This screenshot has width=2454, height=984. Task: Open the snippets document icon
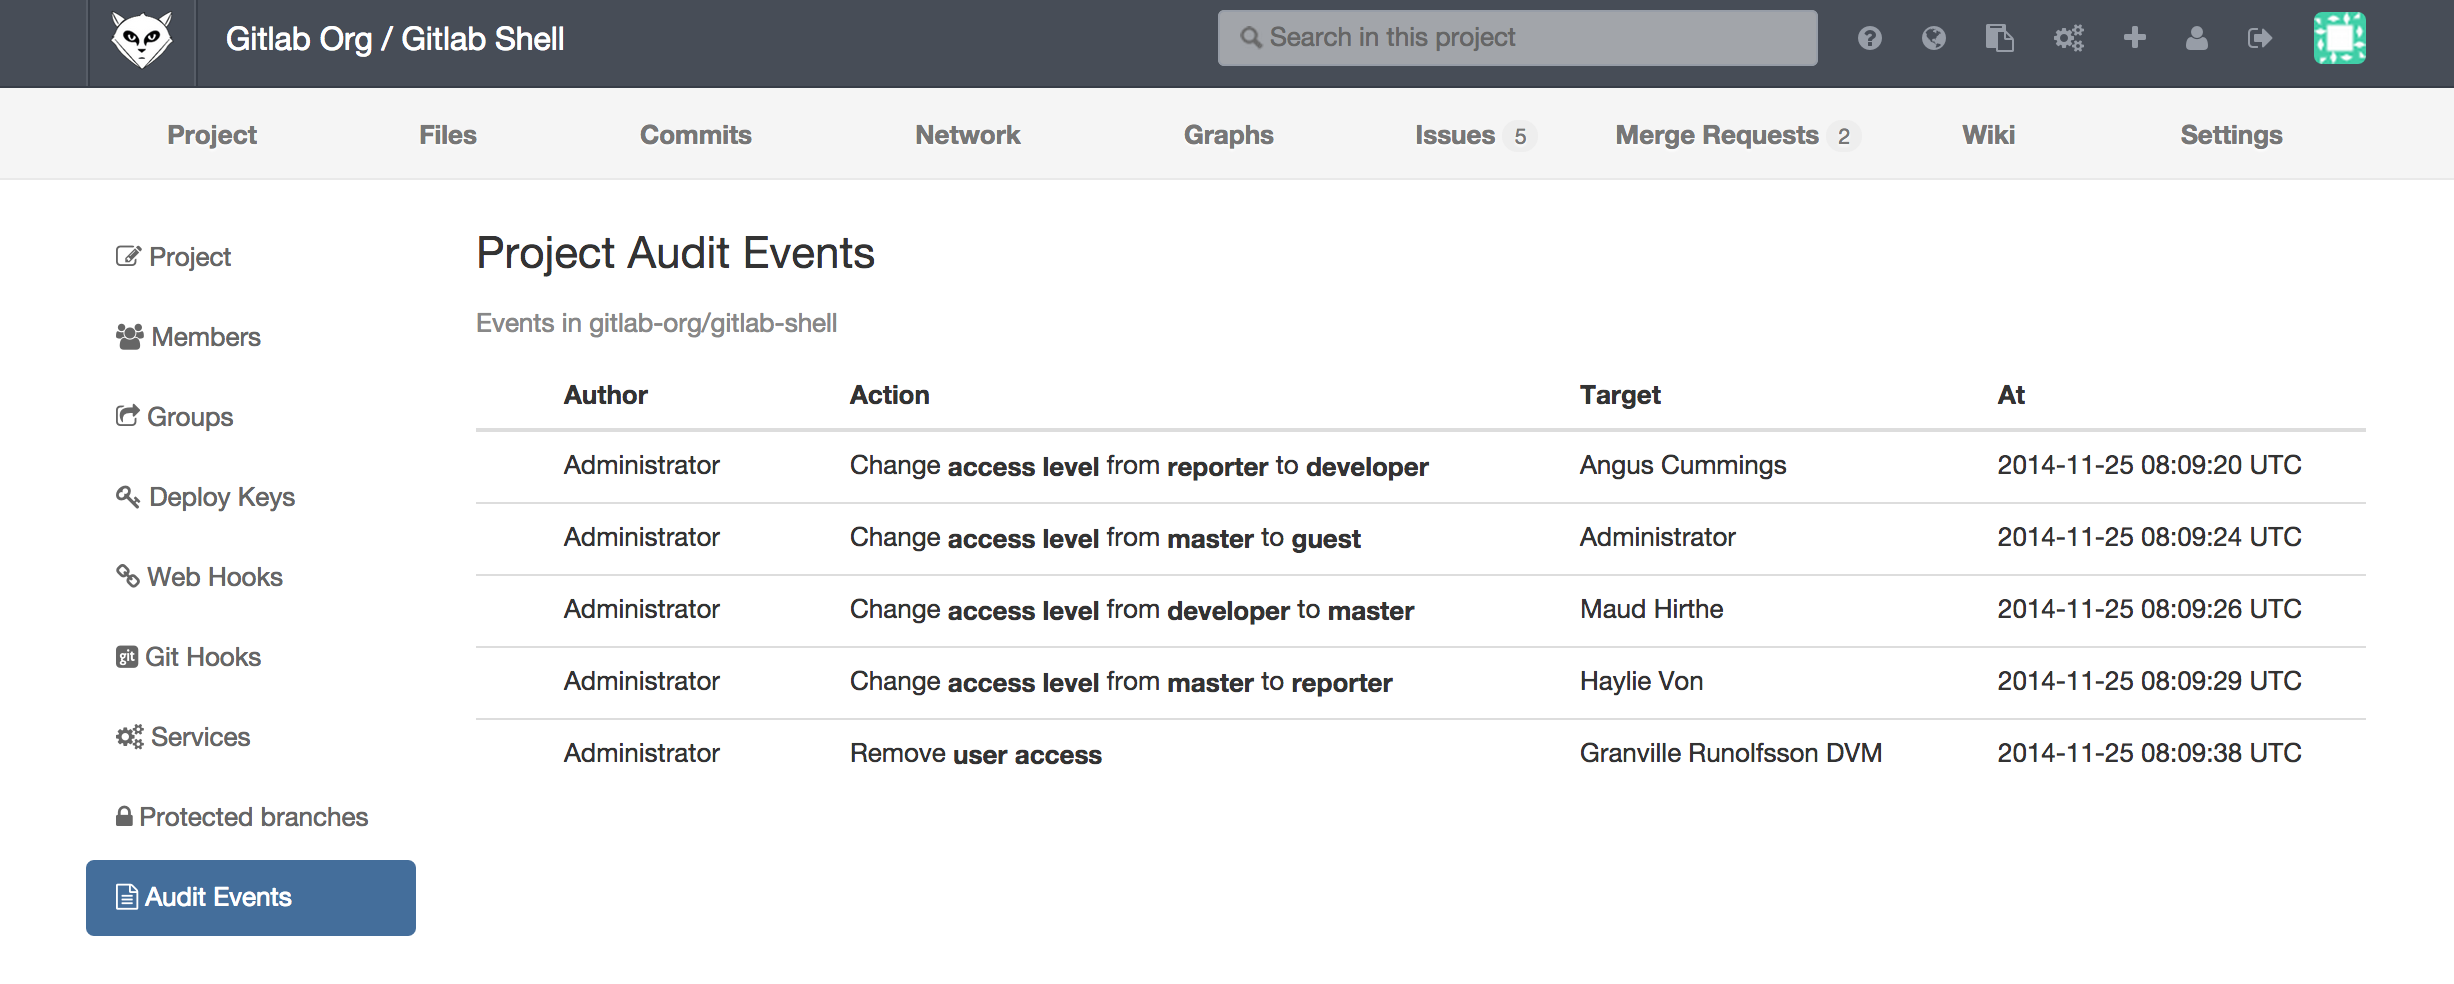[2000, 37]
